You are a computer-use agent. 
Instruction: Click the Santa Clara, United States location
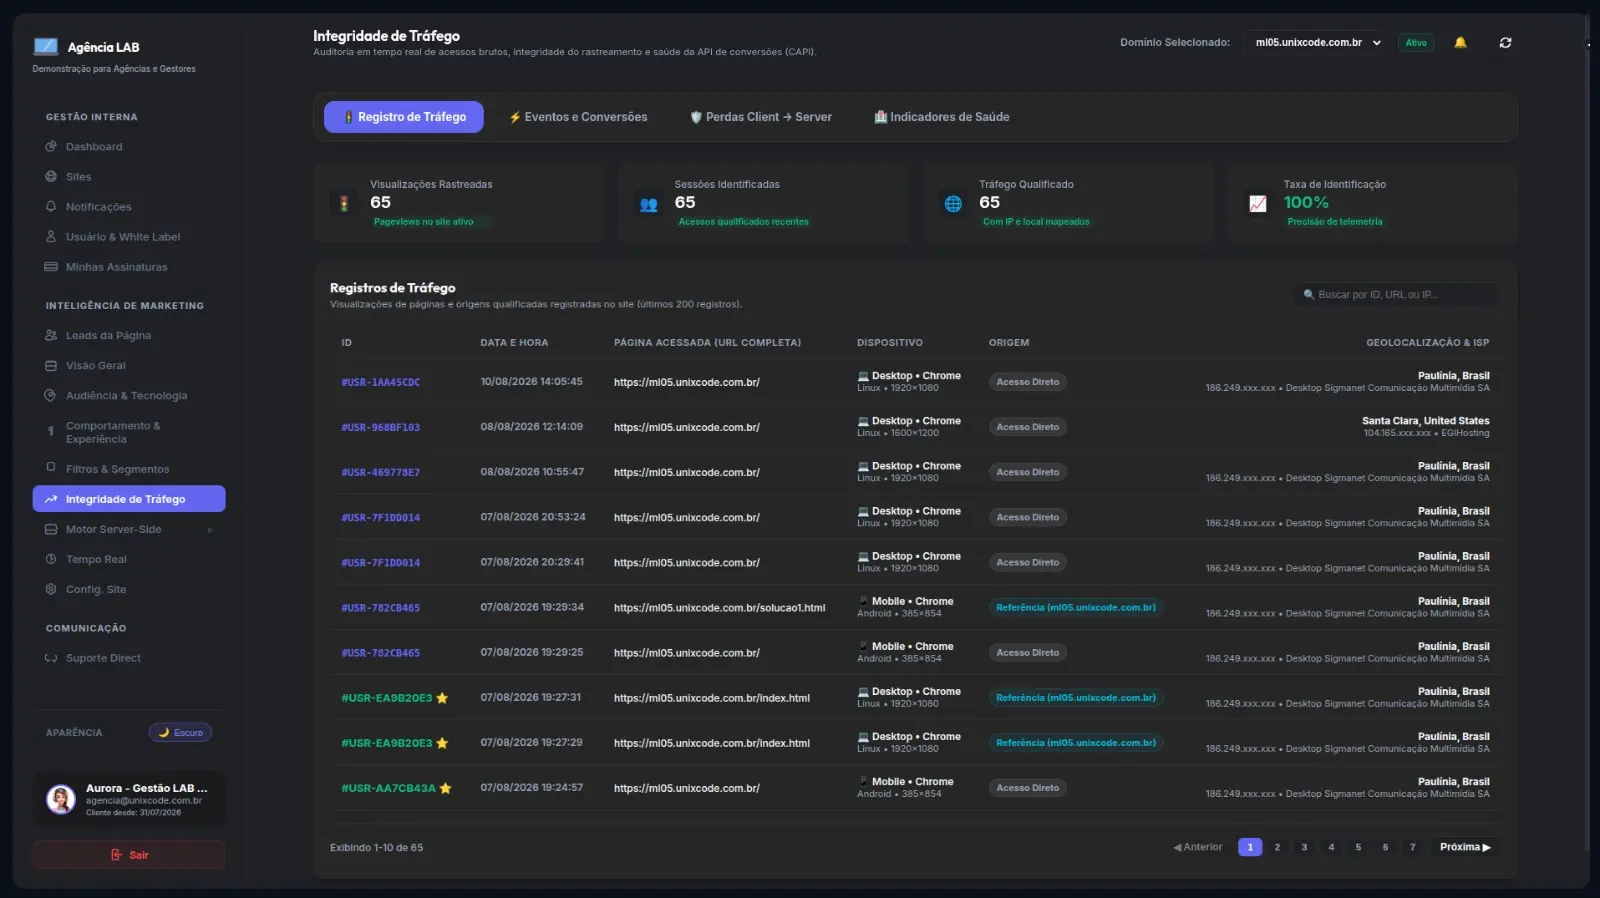point(1425,421)
